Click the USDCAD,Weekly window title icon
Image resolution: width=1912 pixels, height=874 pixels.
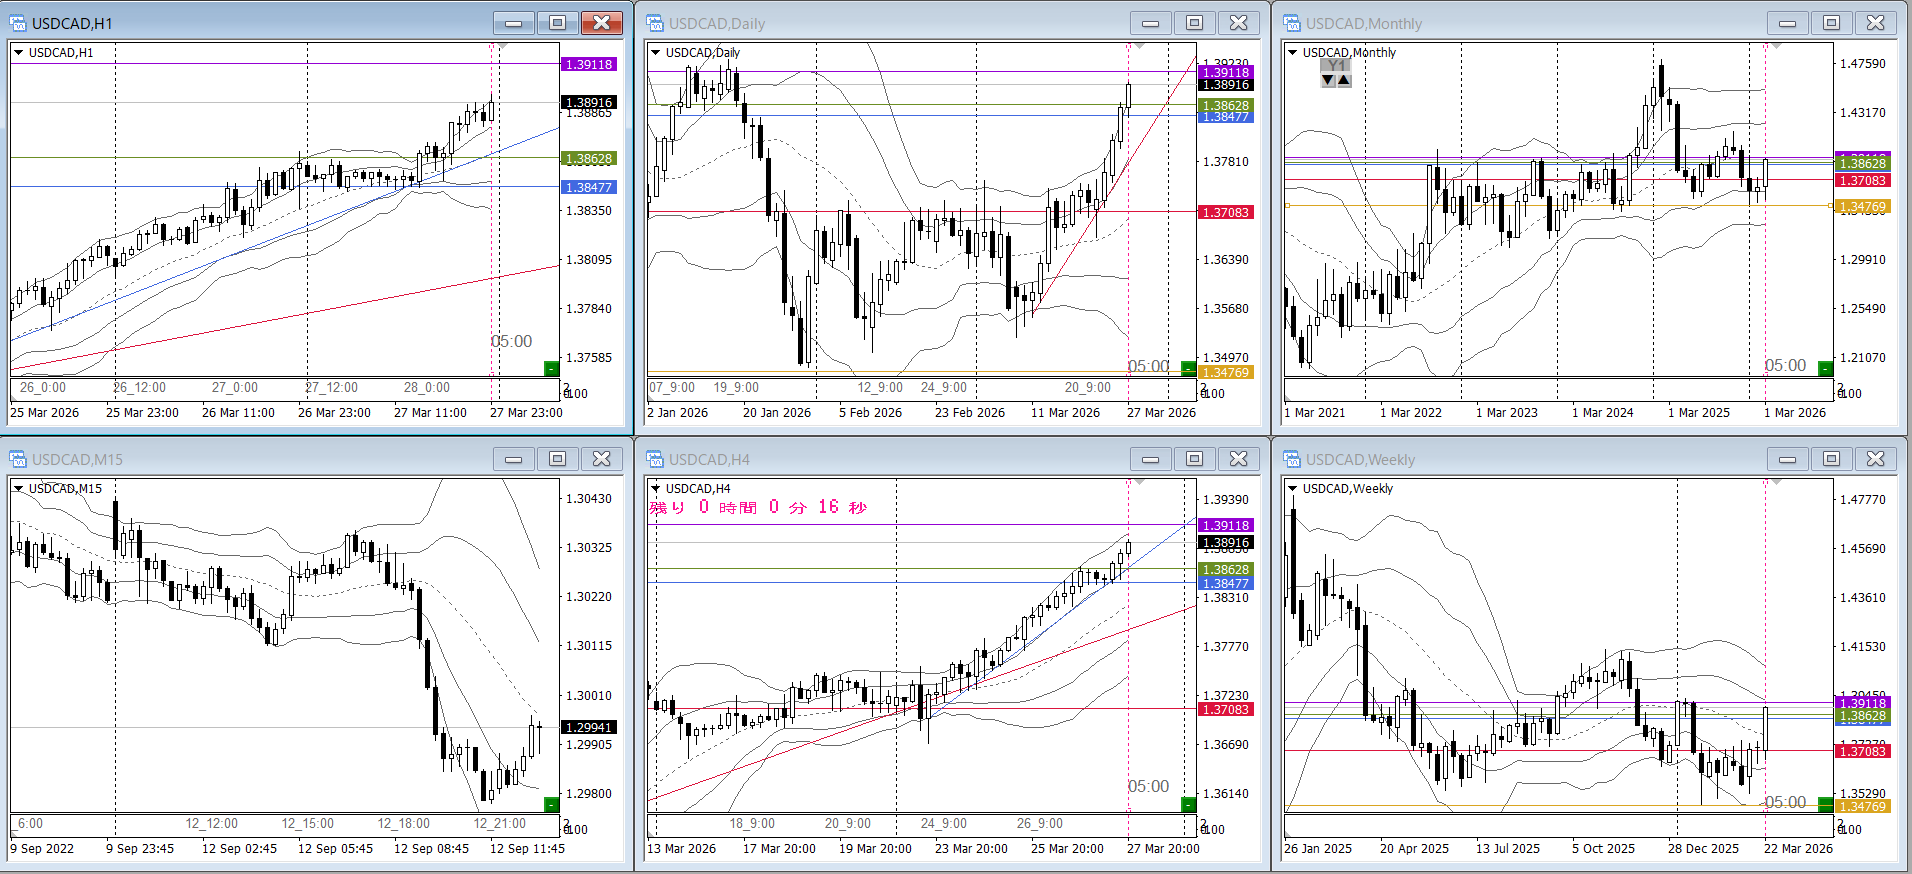[x=1292, y=459]
